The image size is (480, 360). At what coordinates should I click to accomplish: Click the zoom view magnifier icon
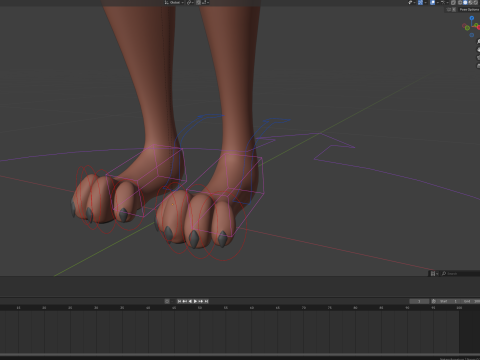tap(479, 41)
